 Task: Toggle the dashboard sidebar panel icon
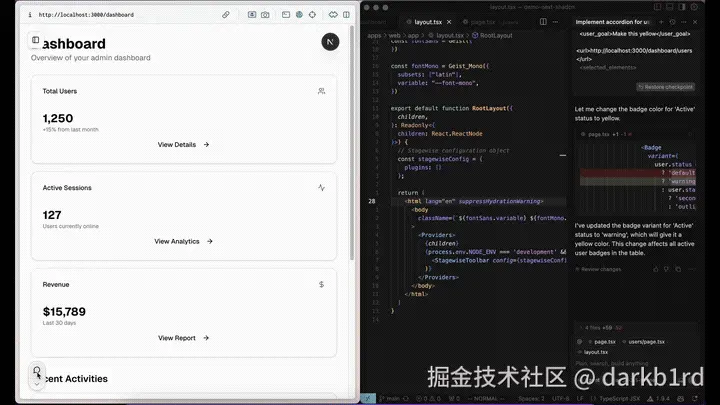tap(35, 40)
